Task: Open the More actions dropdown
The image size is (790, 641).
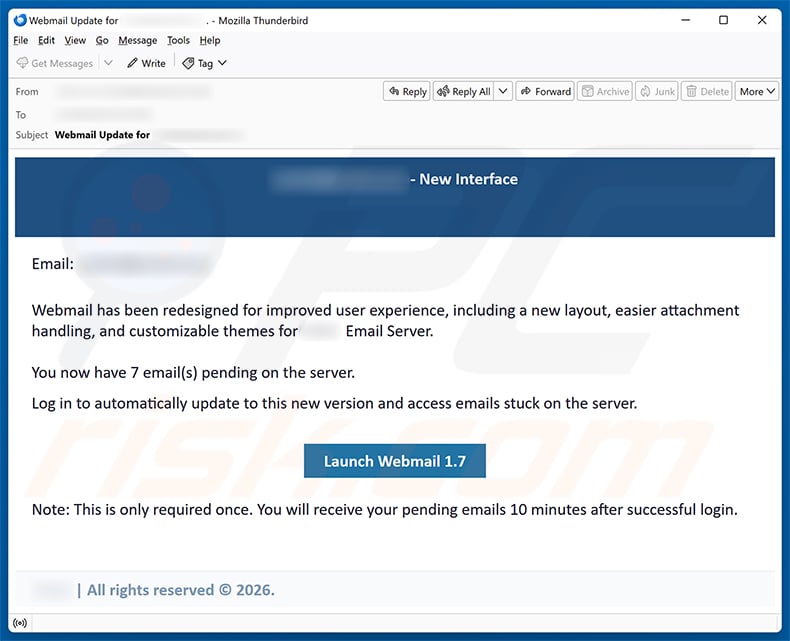Action: pyautogui.click(x=757, y=91)
